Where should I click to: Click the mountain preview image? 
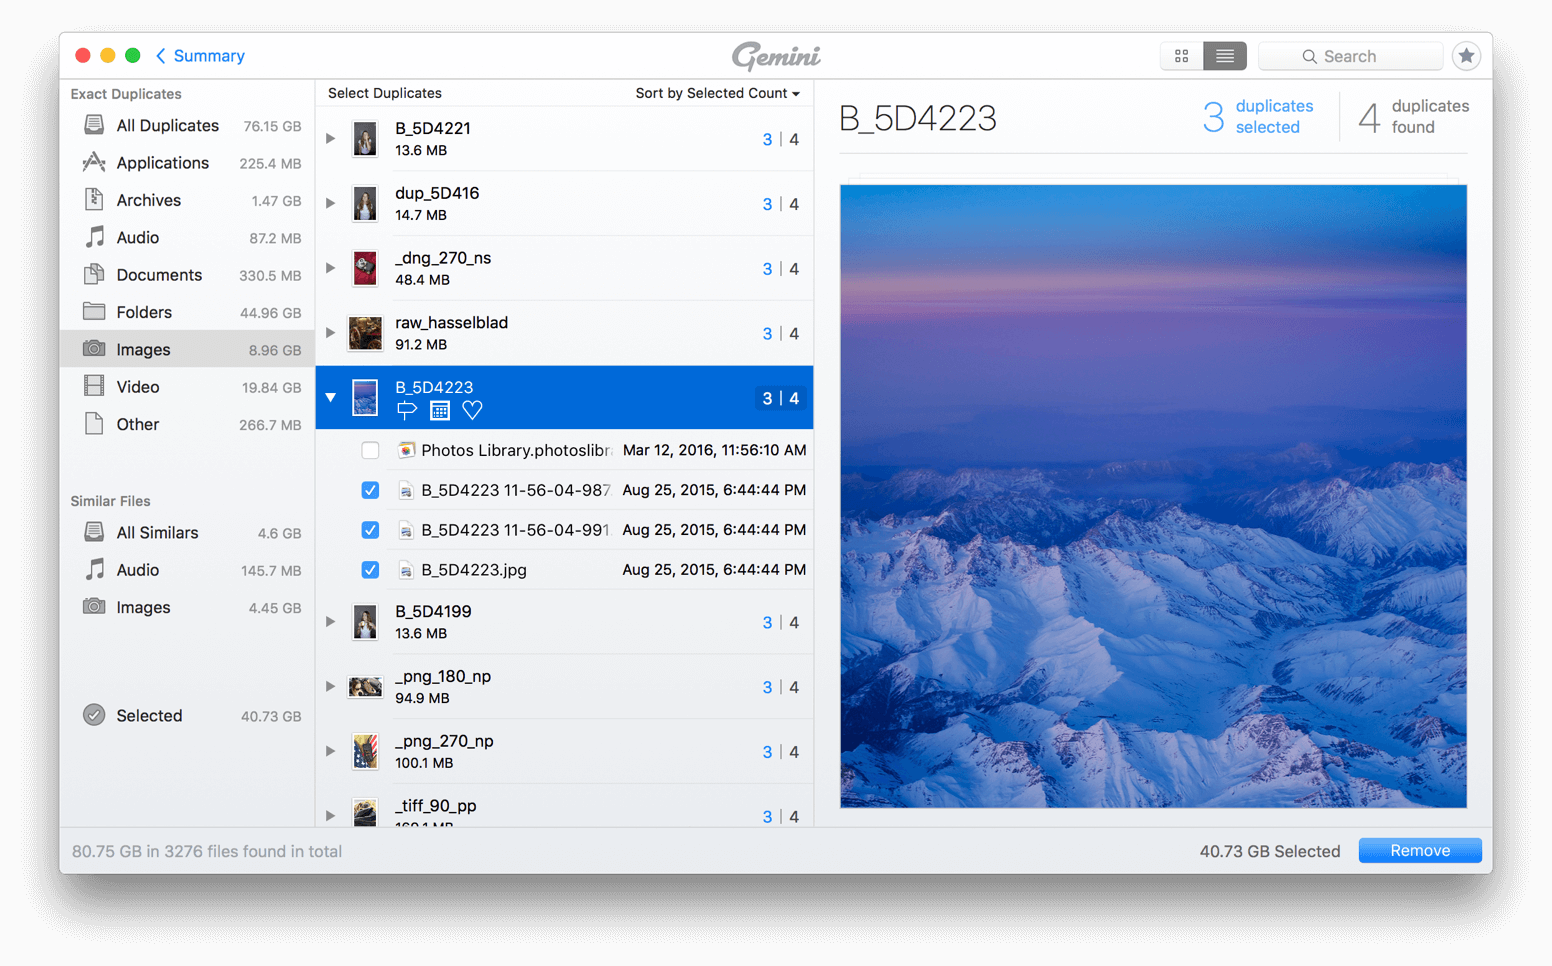(x=1153, y=496)
